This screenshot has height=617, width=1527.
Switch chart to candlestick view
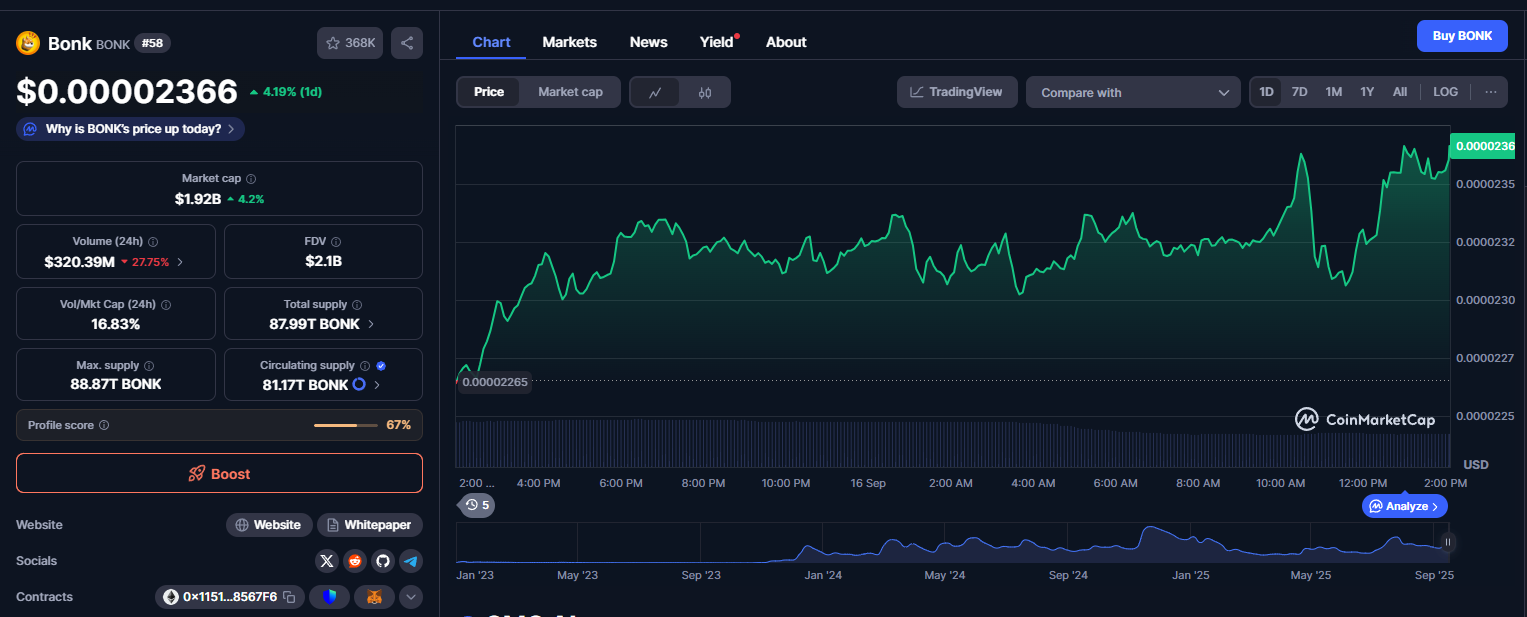tap(705, 93)
